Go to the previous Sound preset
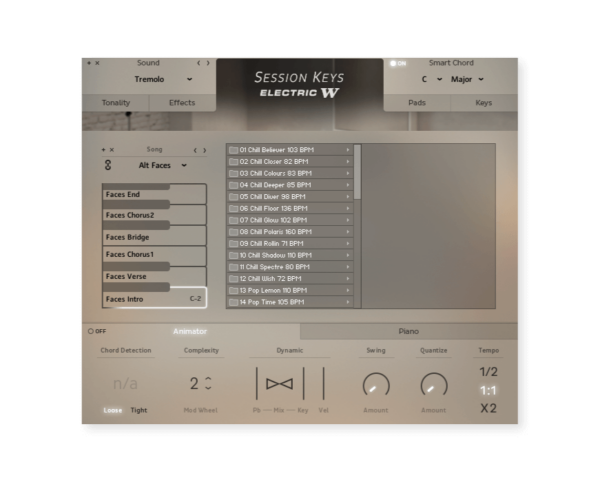The height and width of the screenshot is (482, 600). 198,63
